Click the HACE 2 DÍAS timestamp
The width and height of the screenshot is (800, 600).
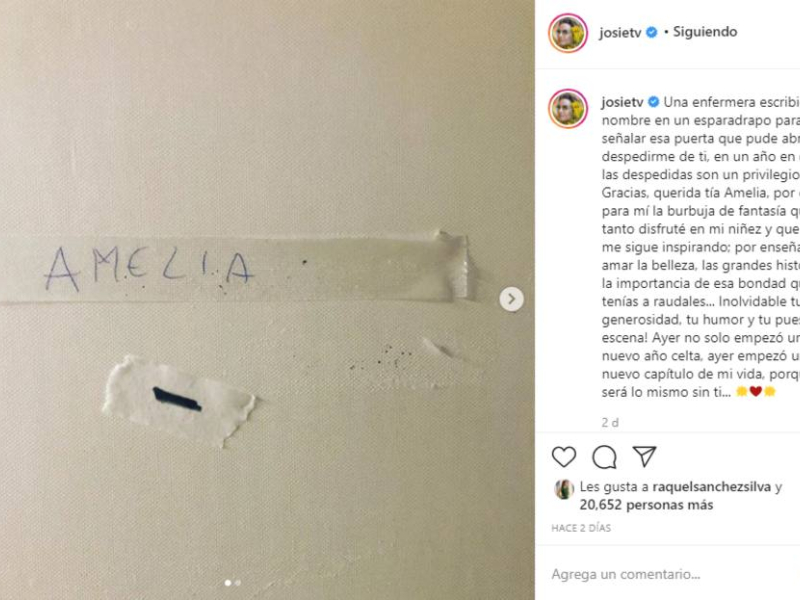[x=581, y=528]
